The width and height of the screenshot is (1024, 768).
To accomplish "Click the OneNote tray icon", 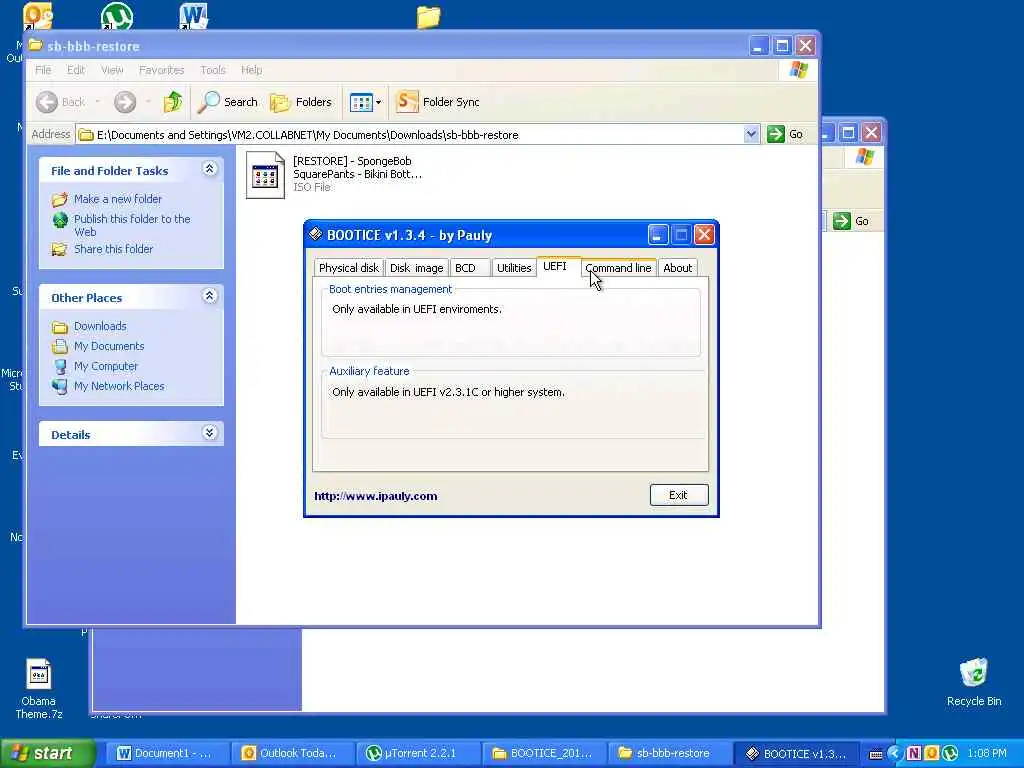I will click(913, 754).
